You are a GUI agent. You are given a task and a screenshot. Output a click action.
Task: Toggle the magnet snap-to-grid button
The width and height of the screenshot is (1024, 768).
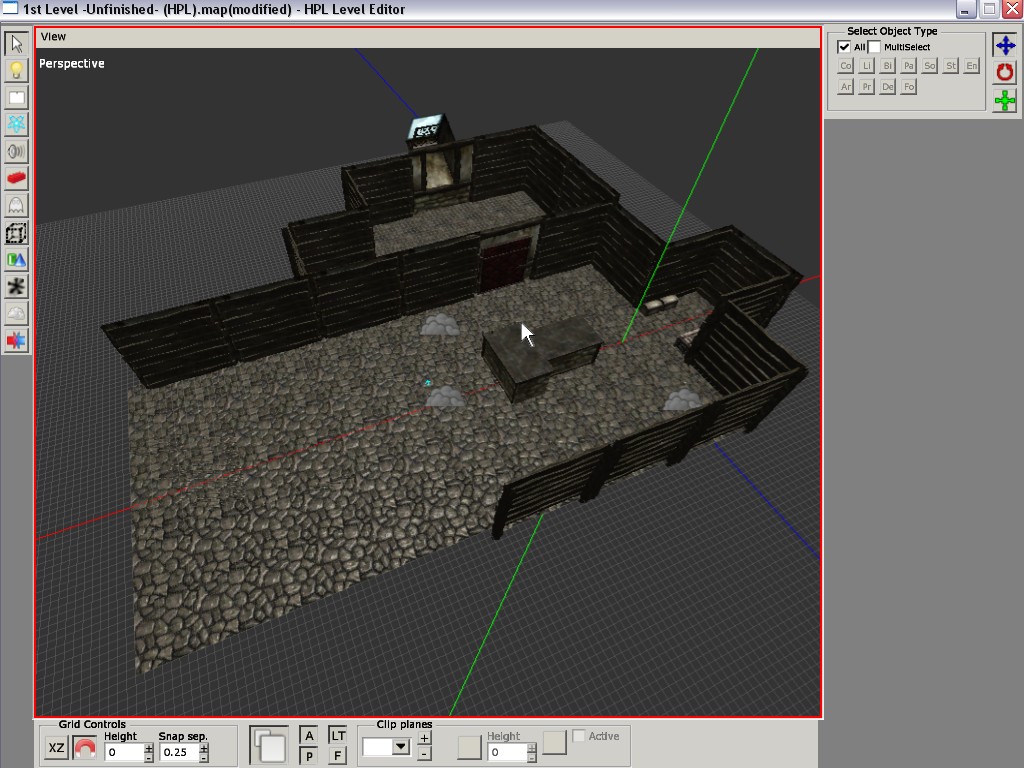[85, 748]
